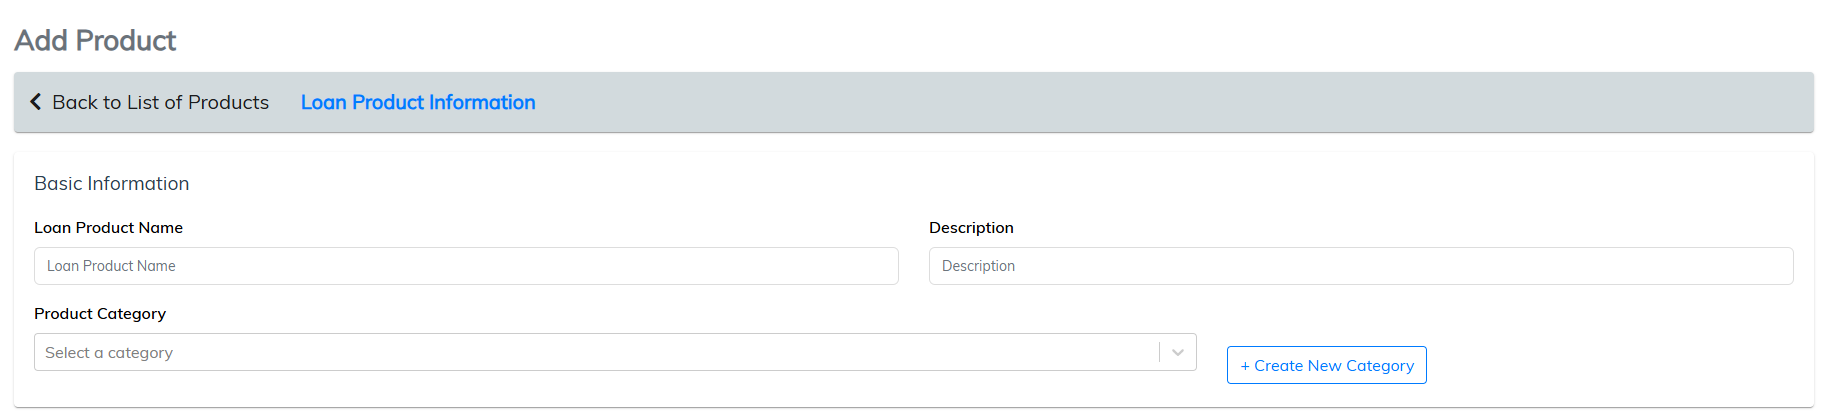
Task: Click the 'Select a category' placeholder text
Action: click(109, 353)
